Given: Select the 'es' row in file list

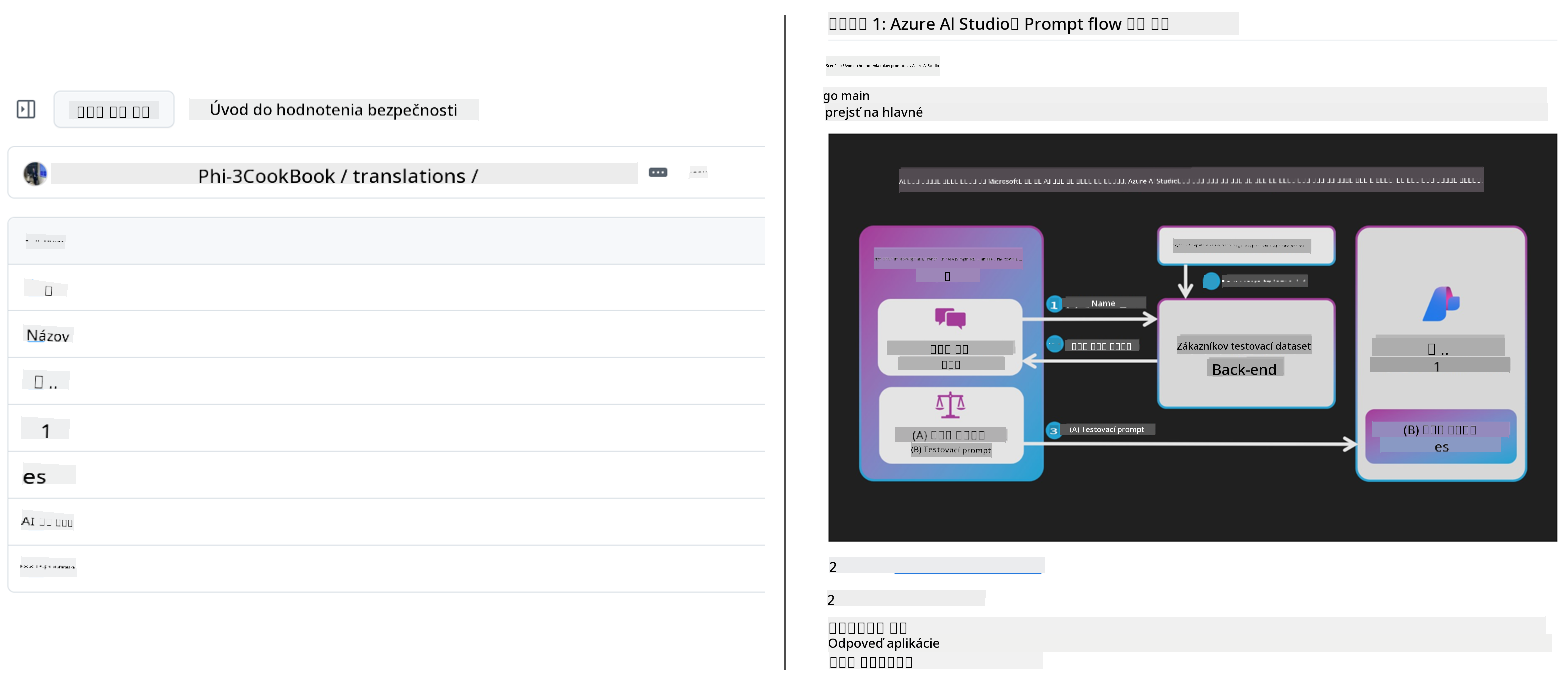Looking at the screenshot, I should tap(386, 476).
